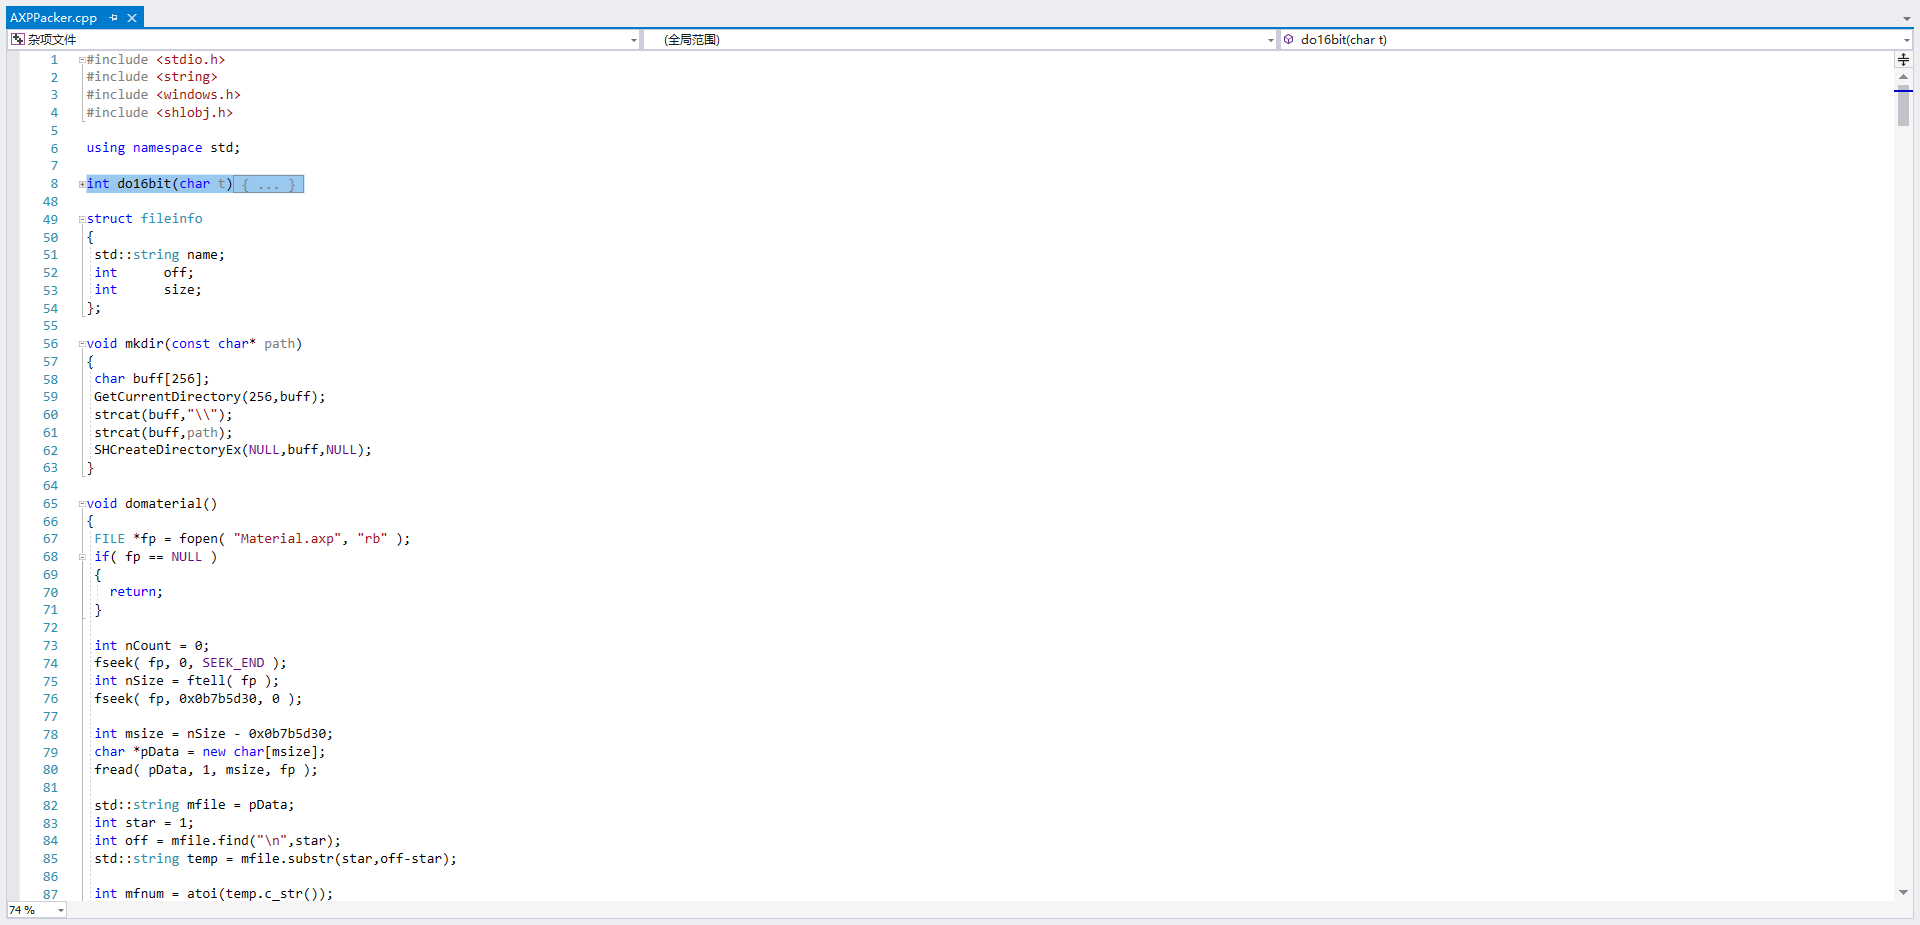This screenshot has height=925, width=1920.
Task: Click the purple function icon beside do16bit
Action: (1289, 40)
